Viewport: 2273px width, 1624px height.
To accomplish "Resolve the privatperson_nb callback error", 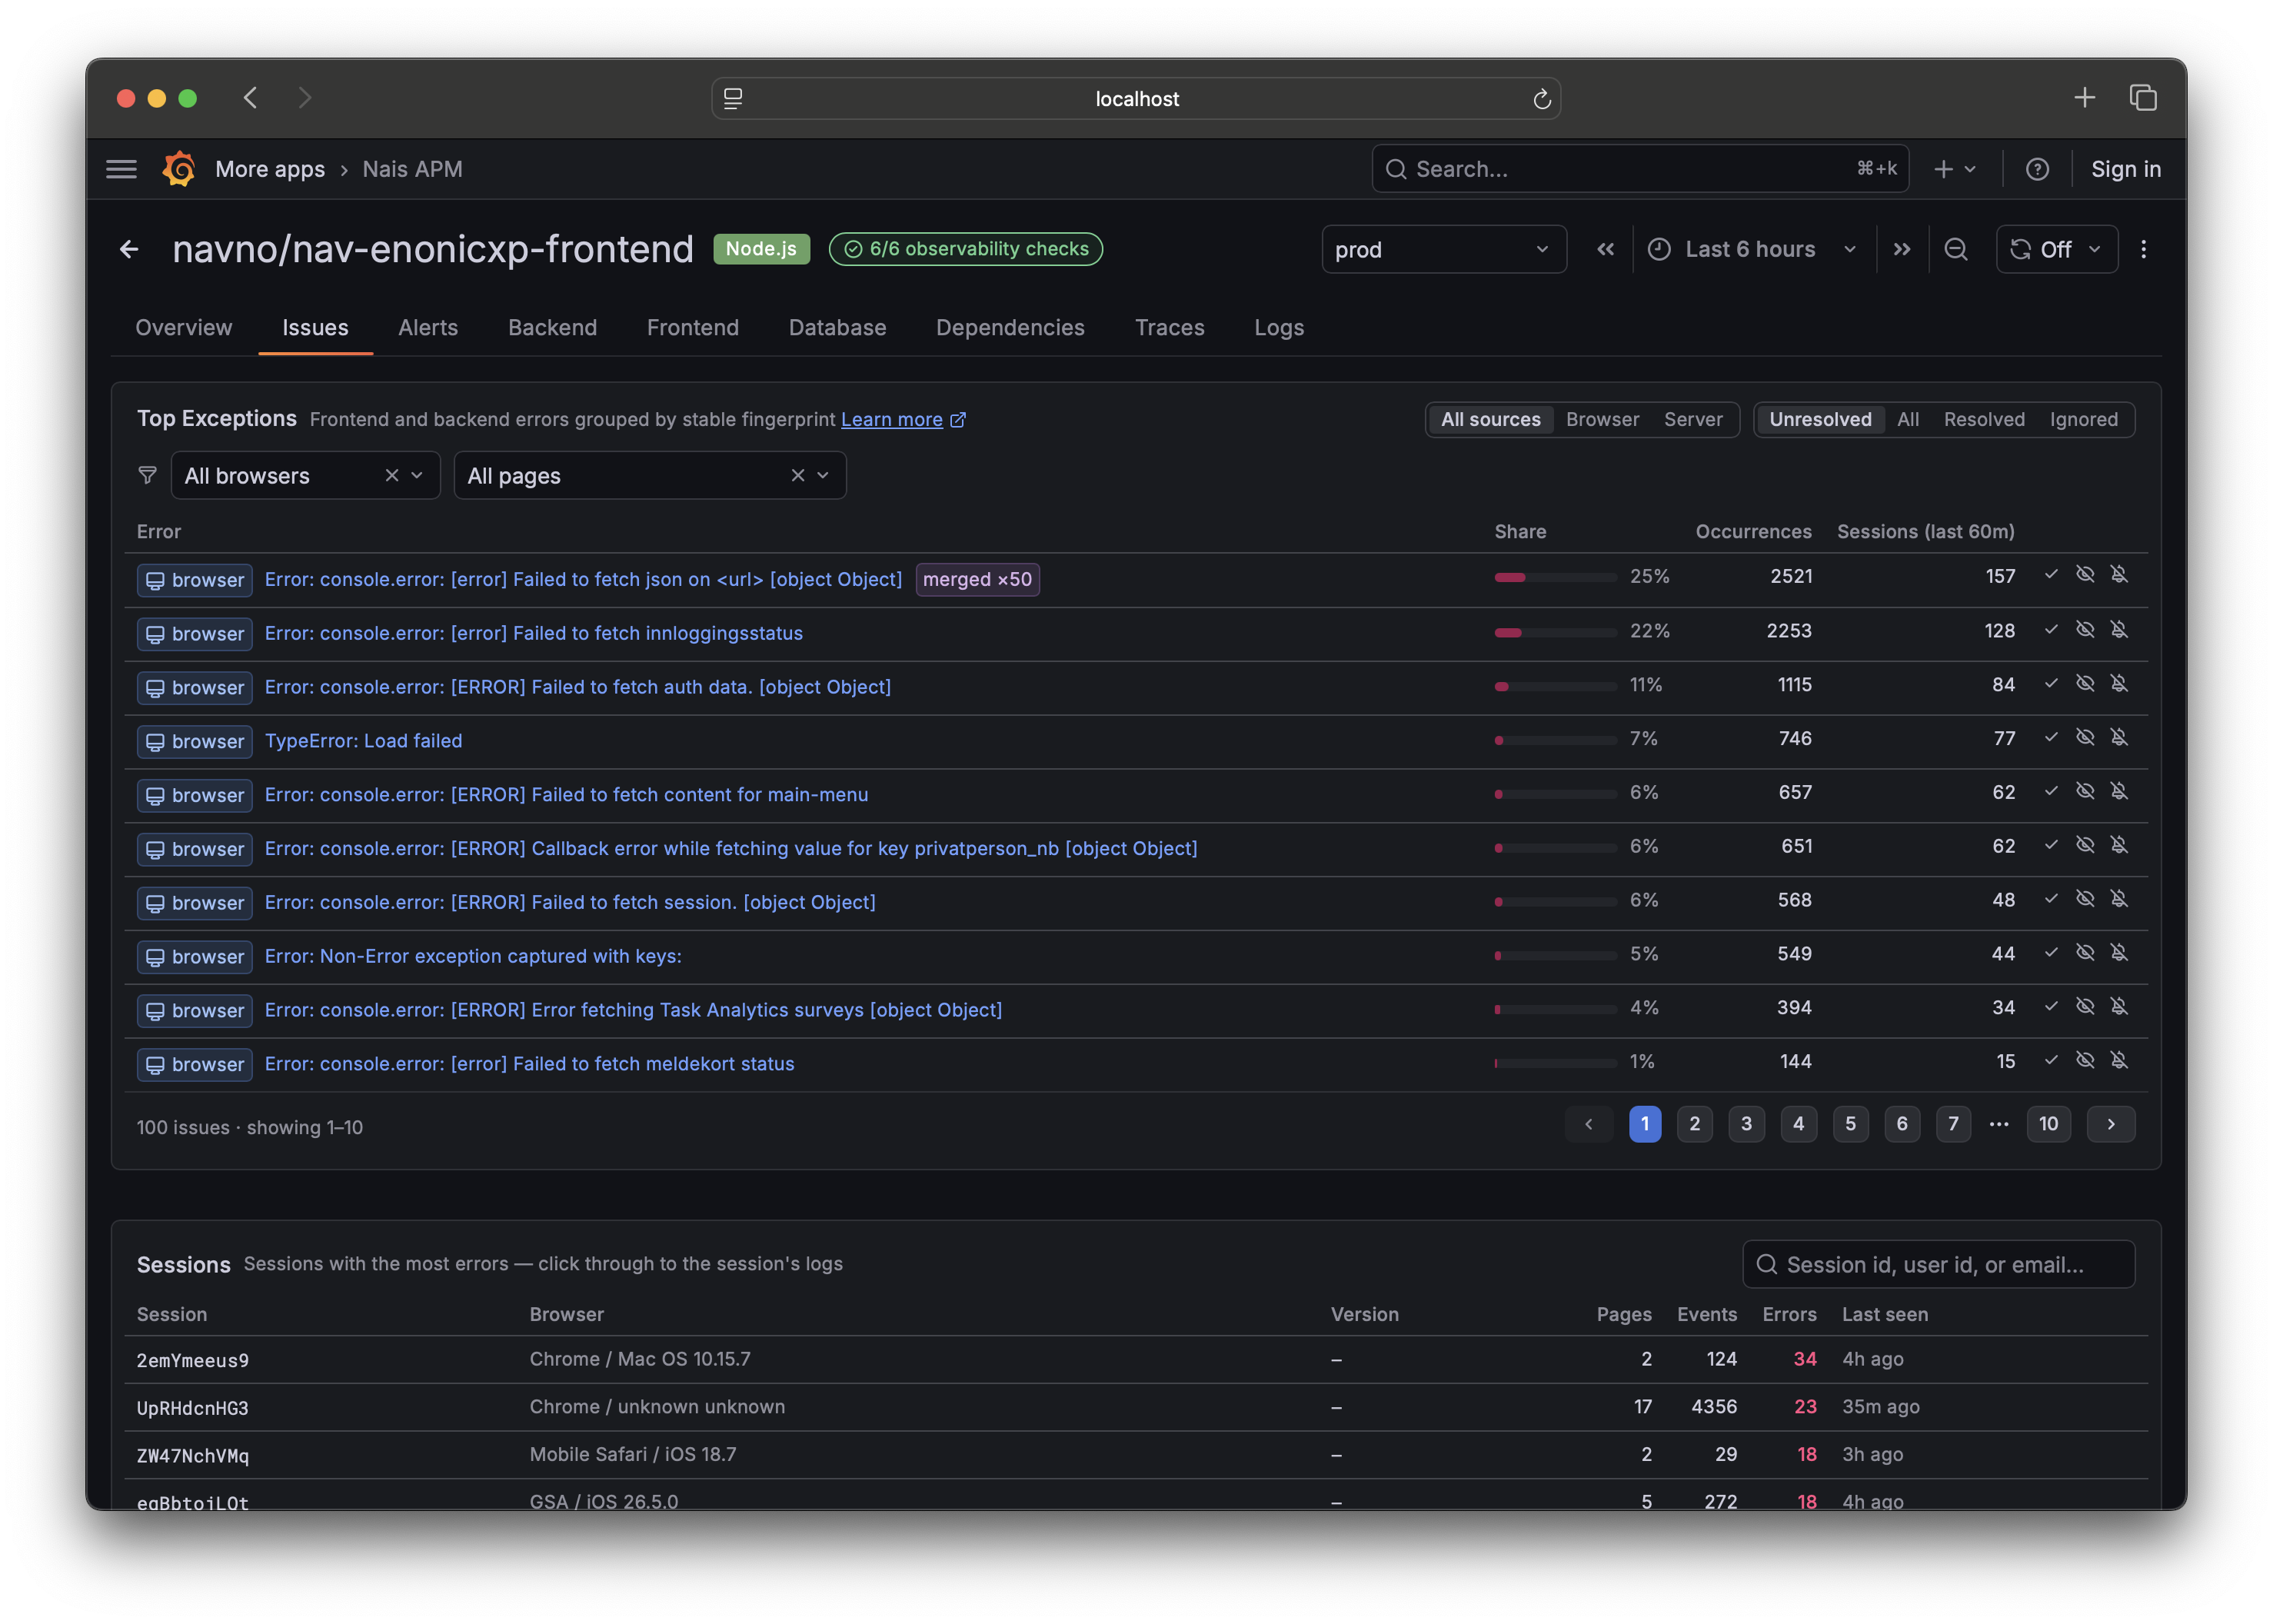I will (x=2050, y=845).
